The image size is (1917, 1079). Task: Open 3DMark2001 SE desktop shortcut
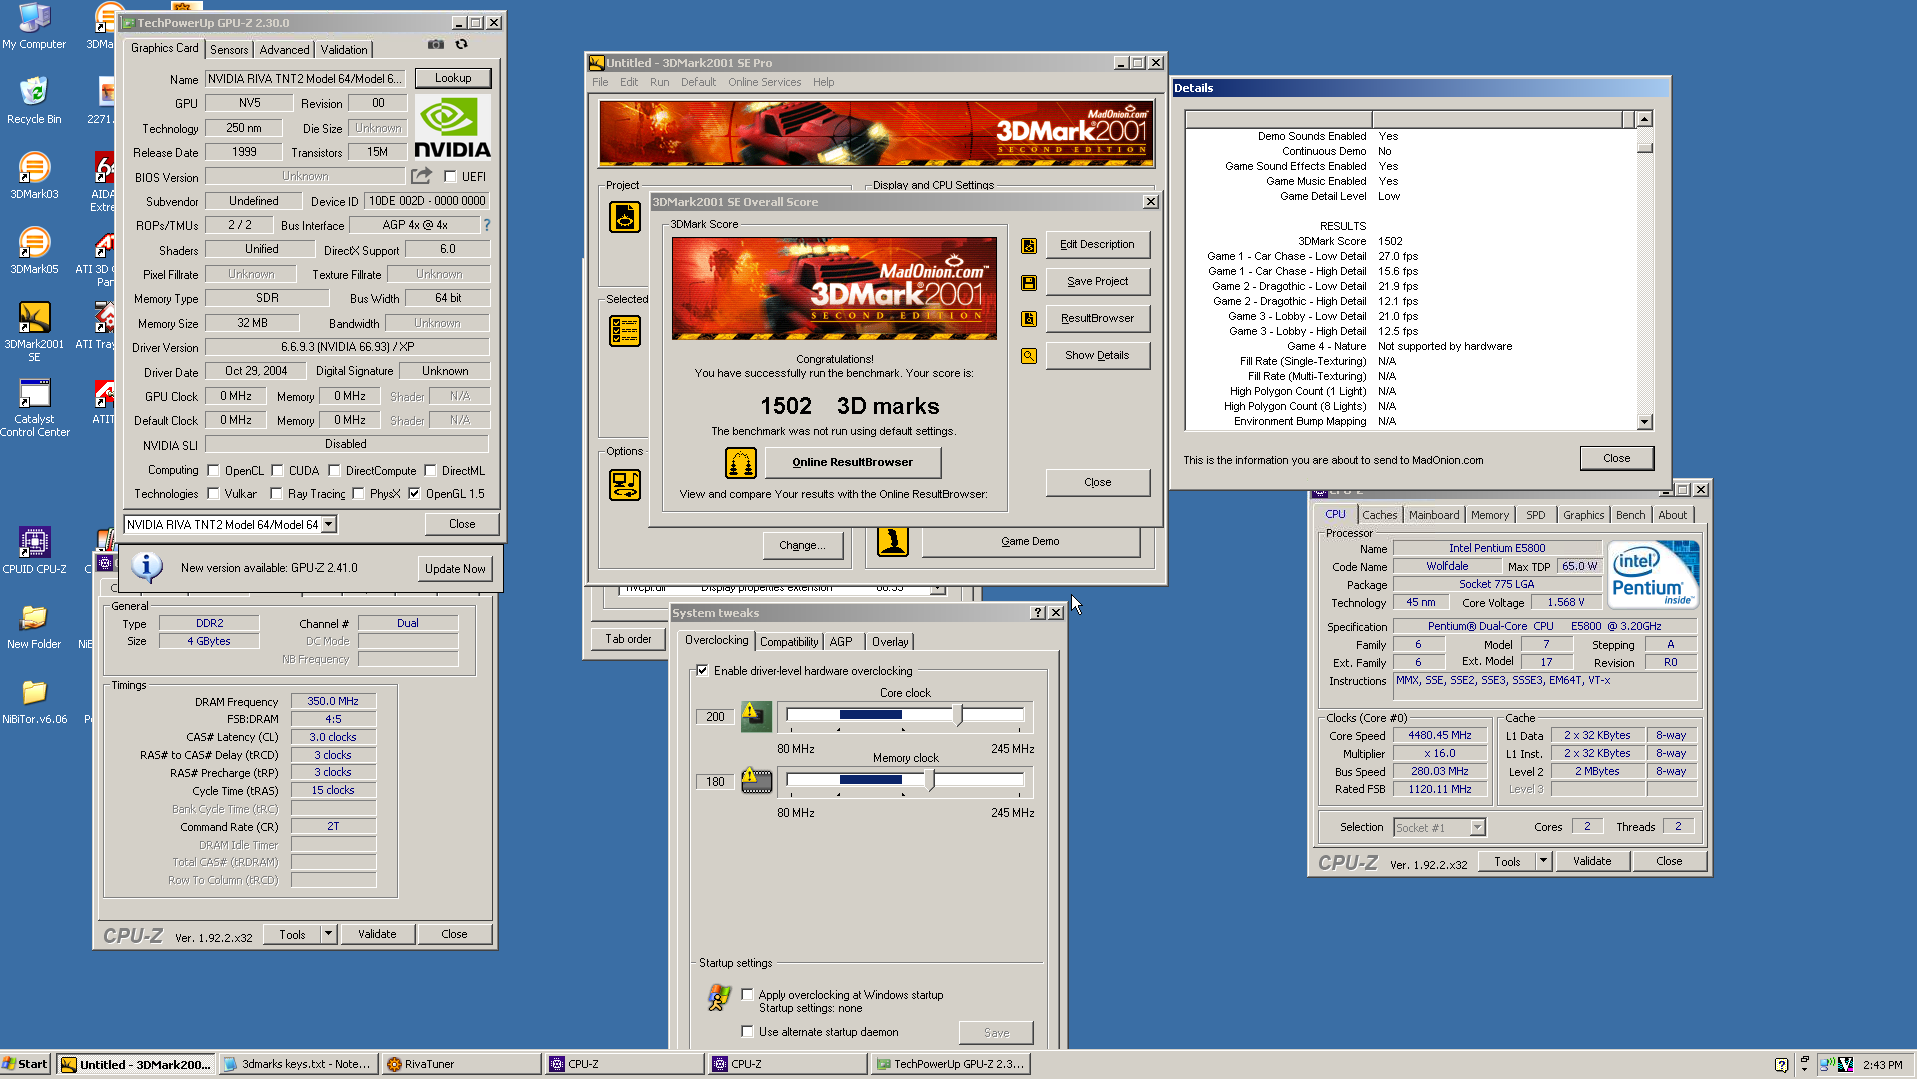34,332
